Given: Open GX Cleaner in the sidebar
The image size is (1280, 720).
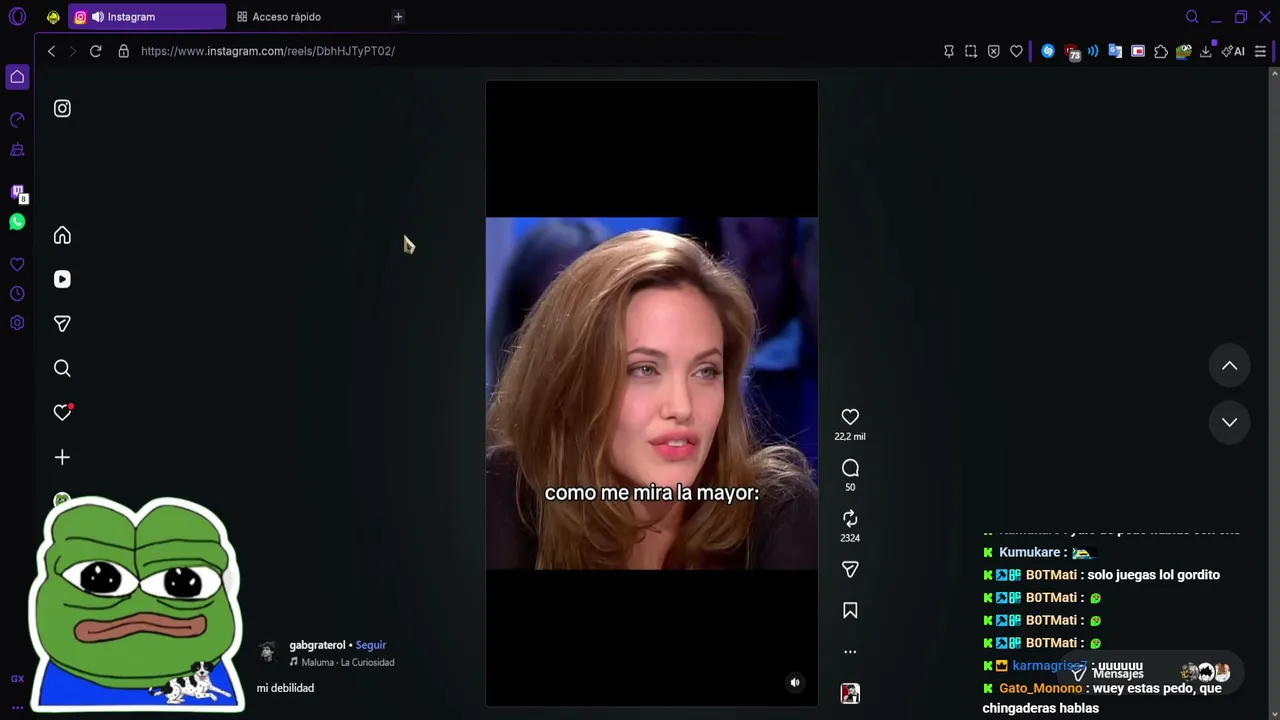Looking at the screenshot, I should 17,150.
